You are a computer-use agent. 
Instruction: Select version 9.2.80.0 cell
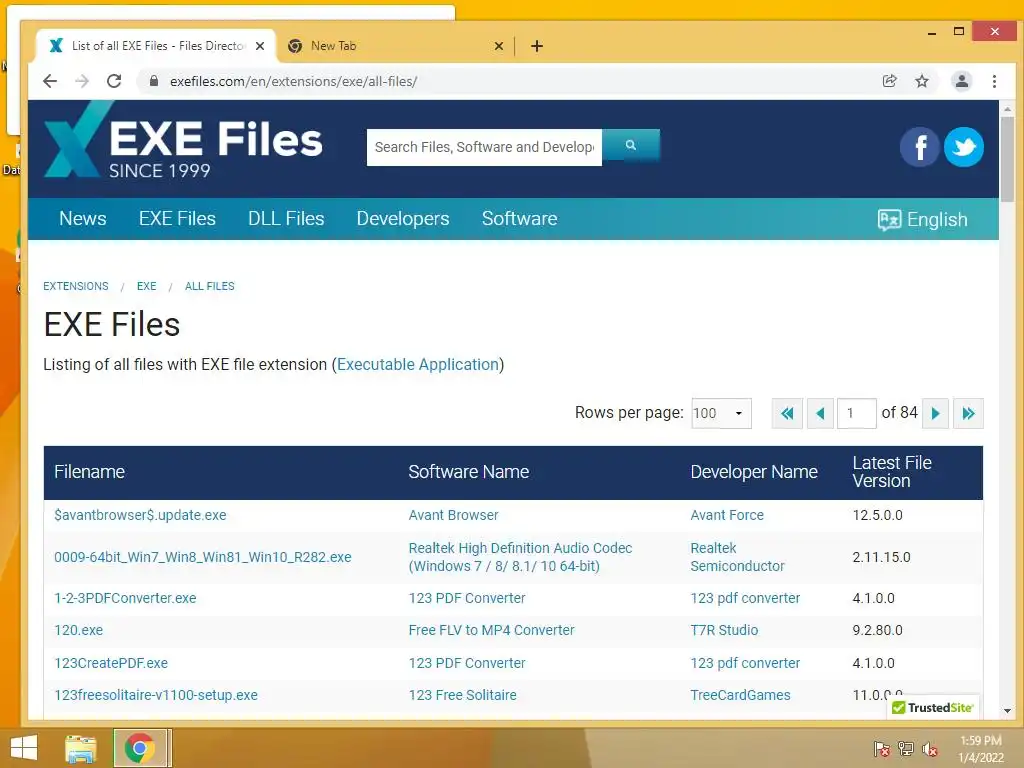point(878,630)
